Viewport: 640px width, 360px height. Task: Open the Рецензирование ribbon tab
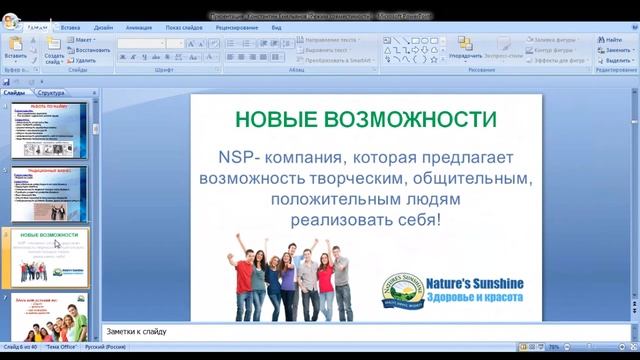click(x=237, y=28)
